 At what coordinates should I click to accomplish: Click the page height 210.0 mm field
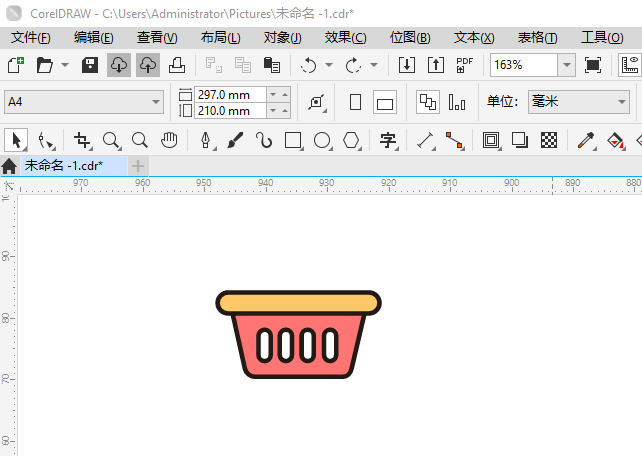pos(230,111)
